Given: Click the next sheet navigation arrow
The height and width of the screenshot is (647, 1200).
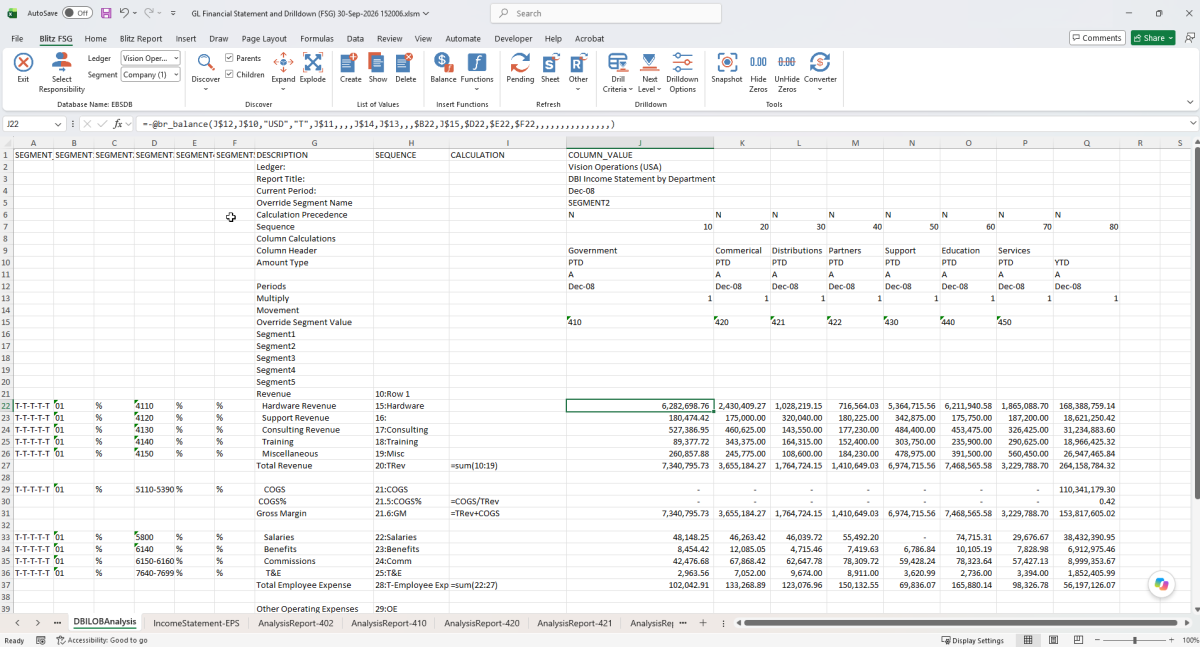Looking at the screenshot, I should pos(37,623).
